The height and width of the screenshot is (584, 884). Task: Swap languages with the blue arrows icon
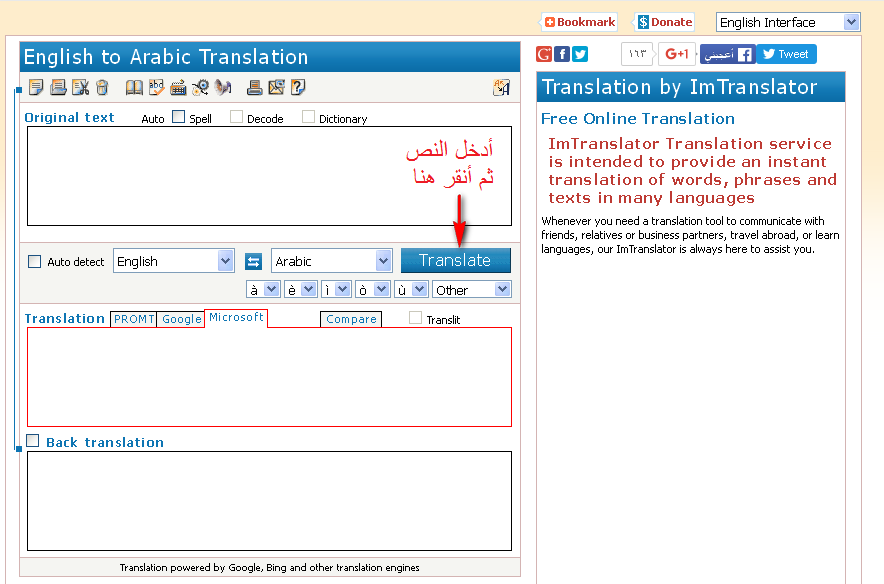click(x=253, y=262)
